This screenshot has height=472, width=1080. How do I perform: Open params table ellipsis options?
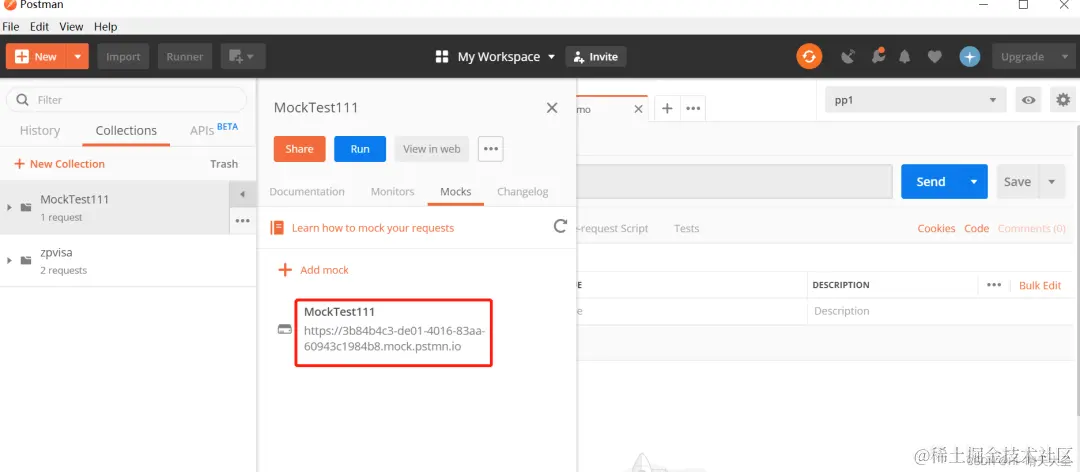[x=994, y=285]
